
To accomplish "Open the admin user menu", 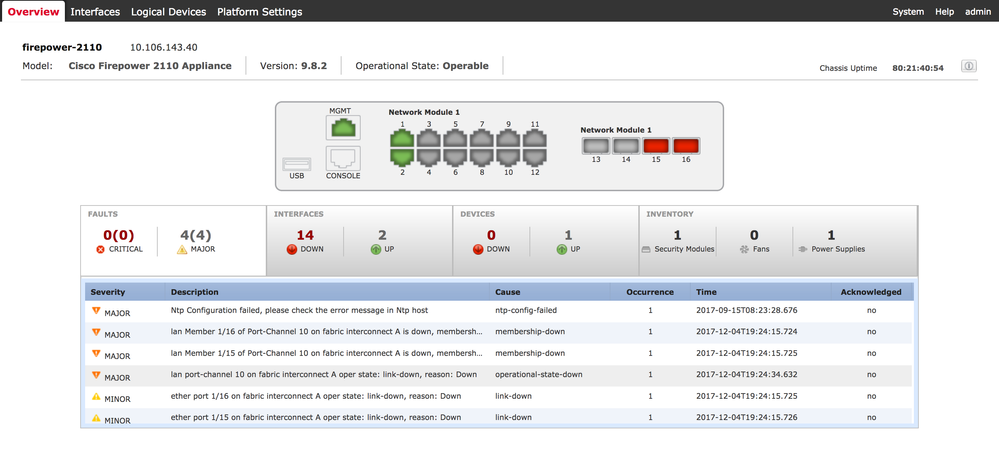I will (977, 11).
